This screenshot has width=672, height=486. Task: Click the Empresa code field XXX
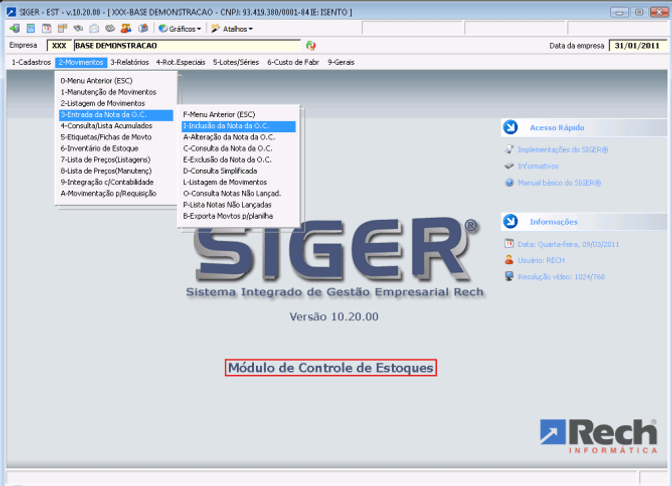(59, 45)
